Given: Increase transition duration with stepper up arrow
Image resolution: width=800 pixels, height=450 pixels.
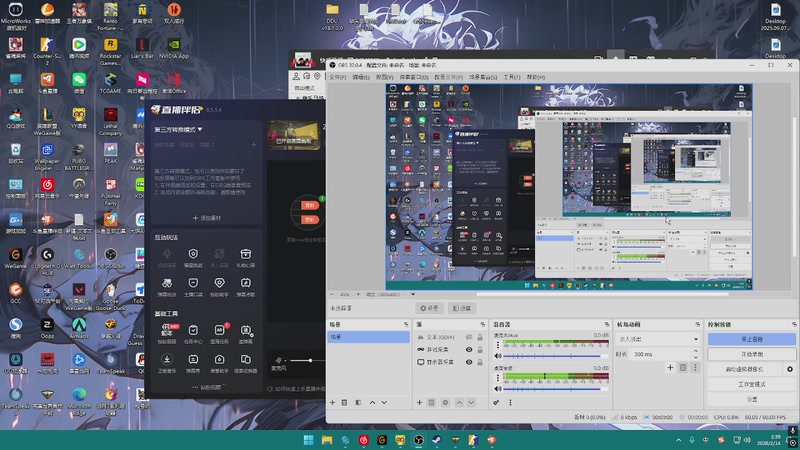Looking at the screenshot, I should [x=695, y=351].
